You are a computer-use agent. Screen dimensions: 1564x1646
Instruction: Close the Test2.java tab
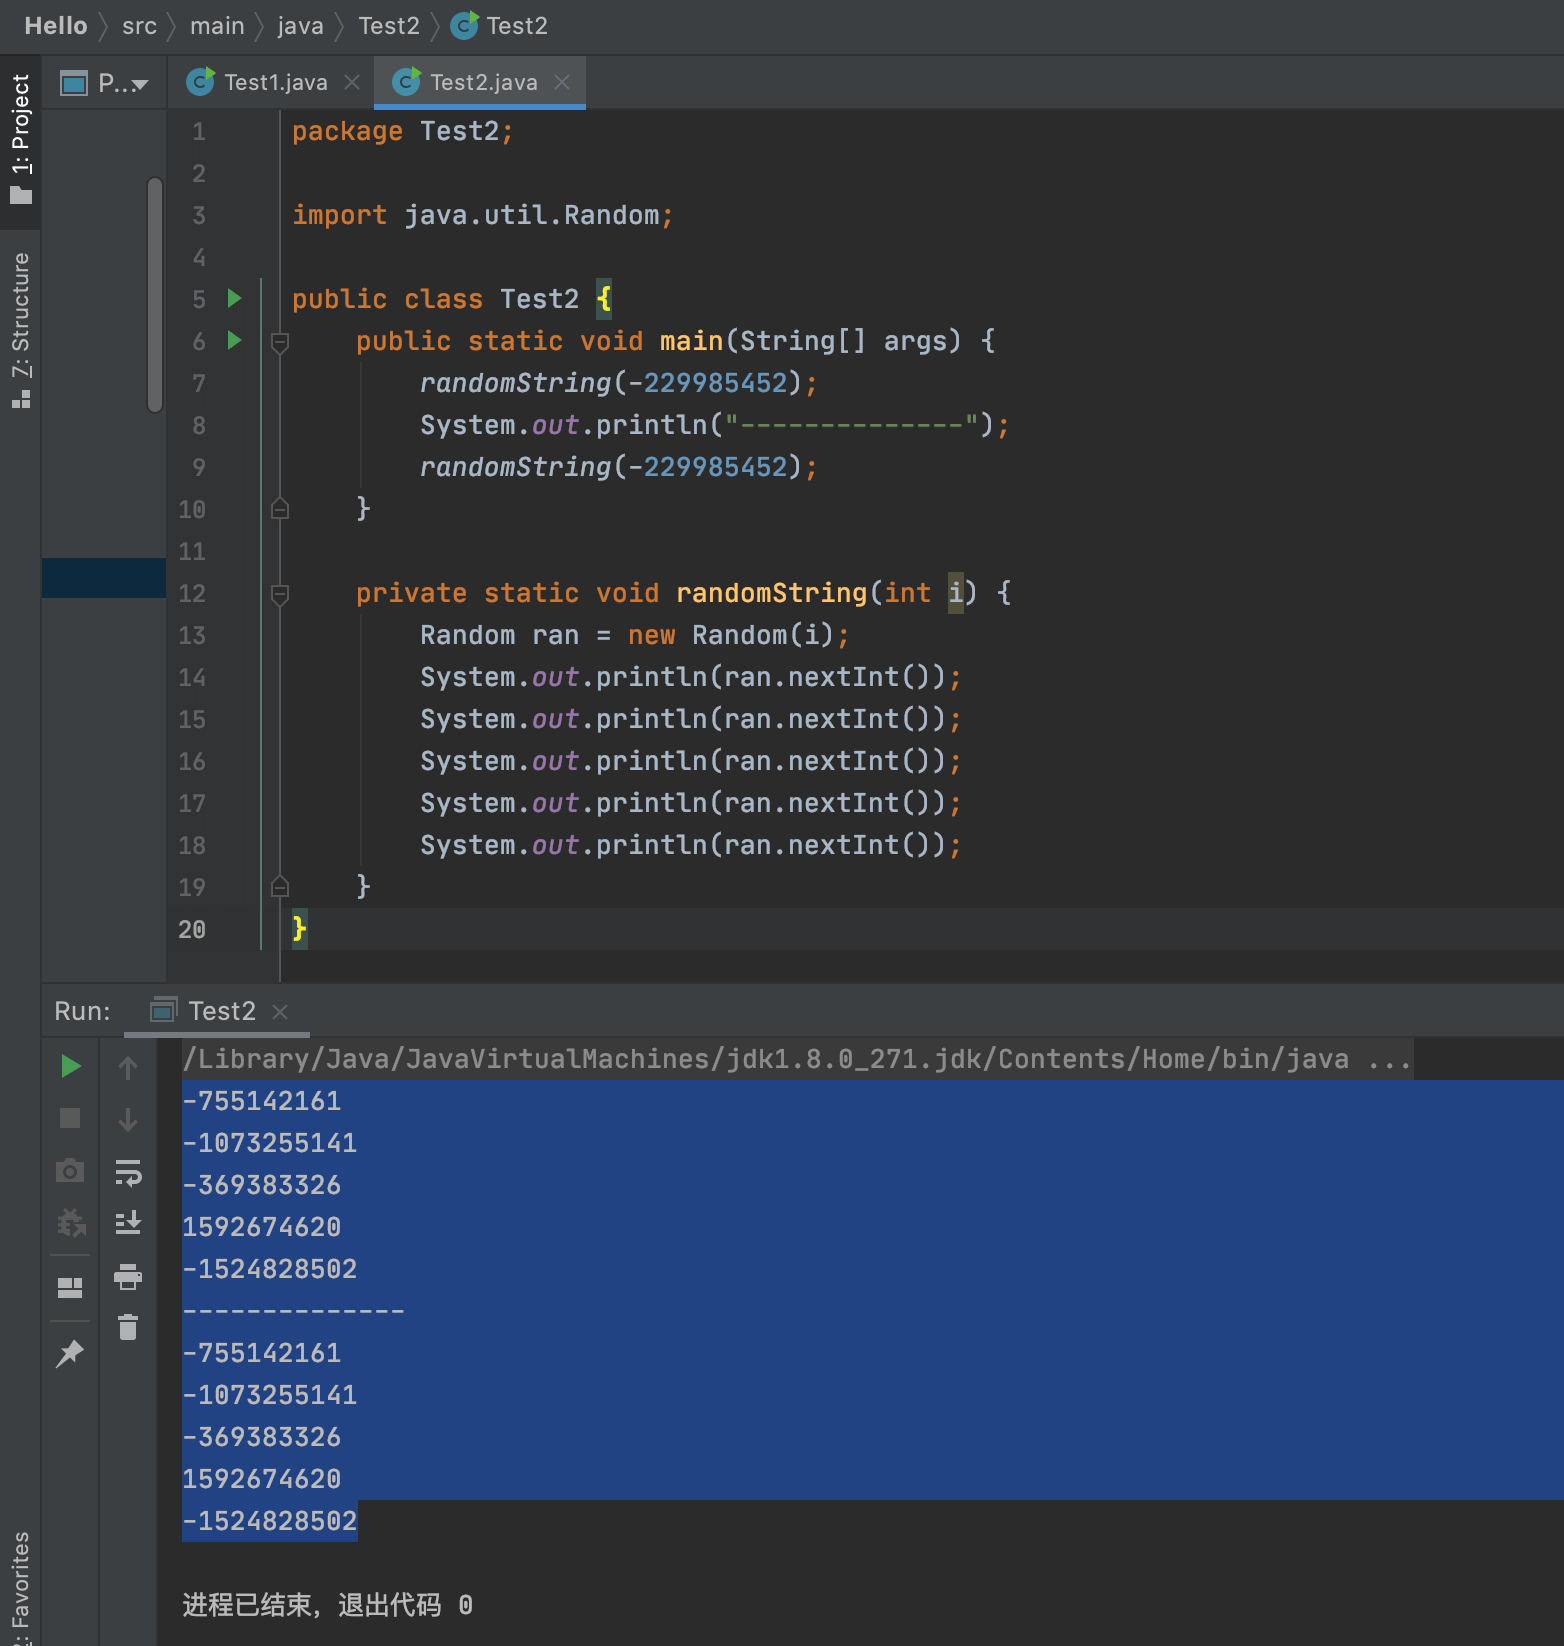point(562,82)
